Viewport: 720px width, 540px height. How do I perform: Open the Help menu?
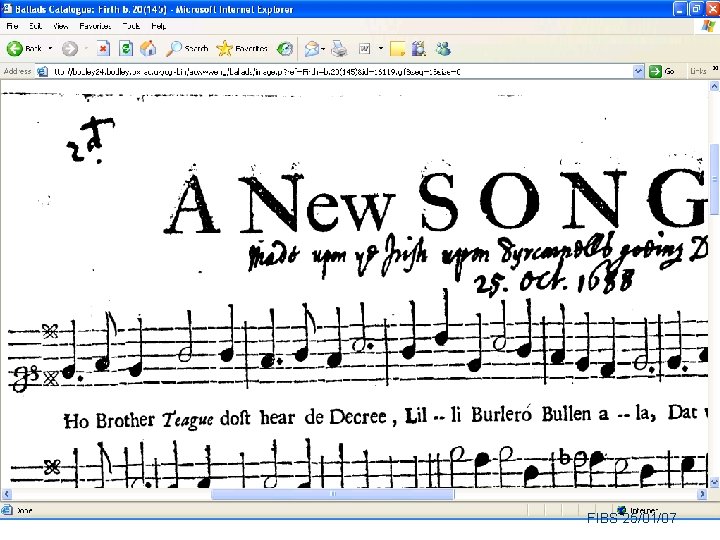coord(158,26)
